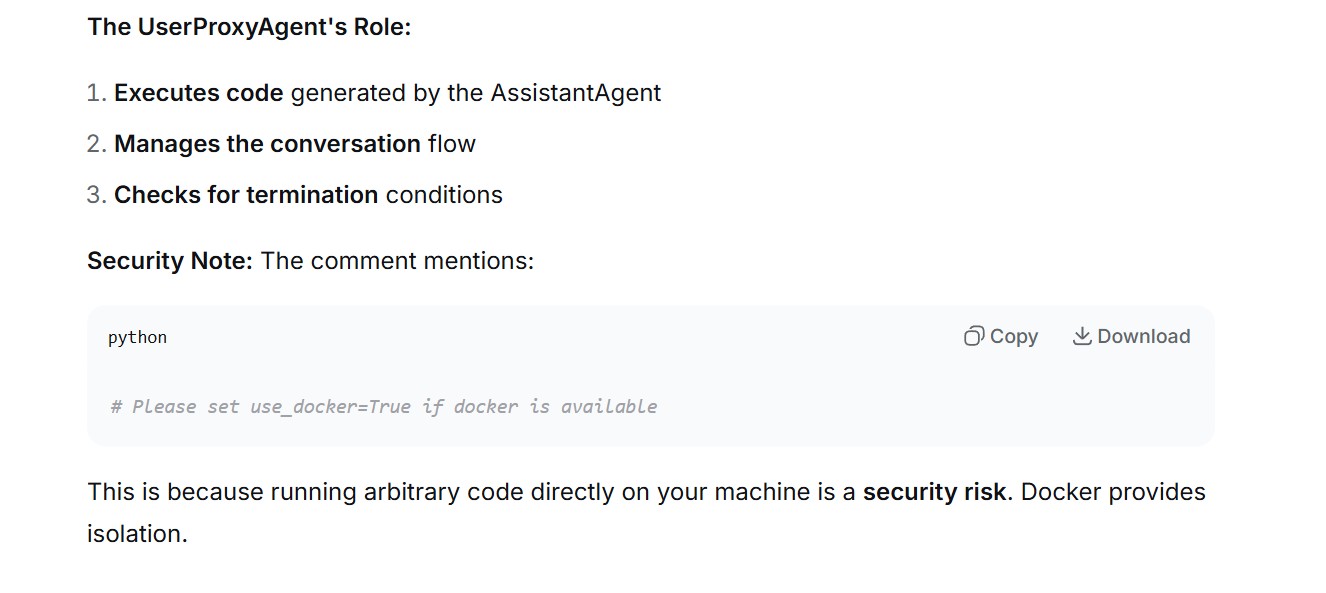The width and height of the screenshot is (1326, 593).
Task: Click the Security Note label
Action: (x=170, y=261)
